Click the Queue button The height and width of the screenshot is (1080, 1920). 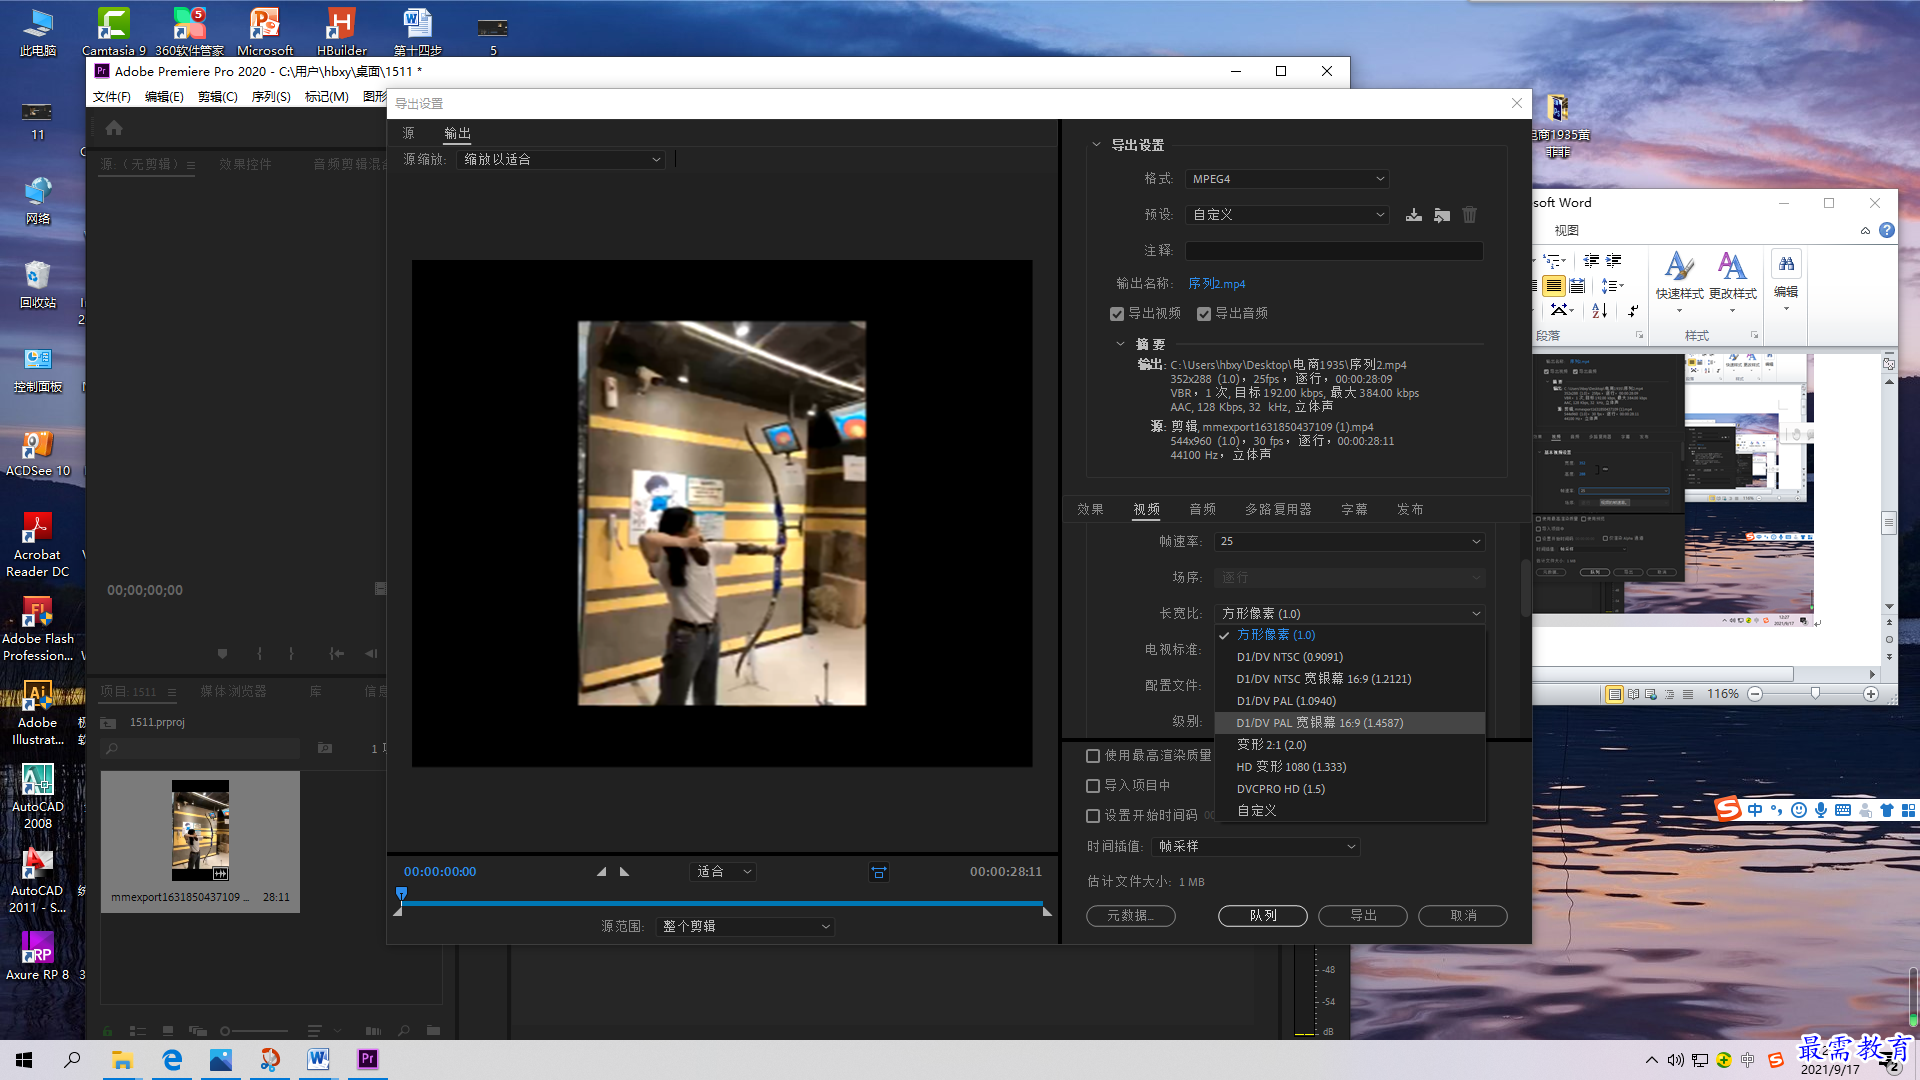click(1263, 916)
